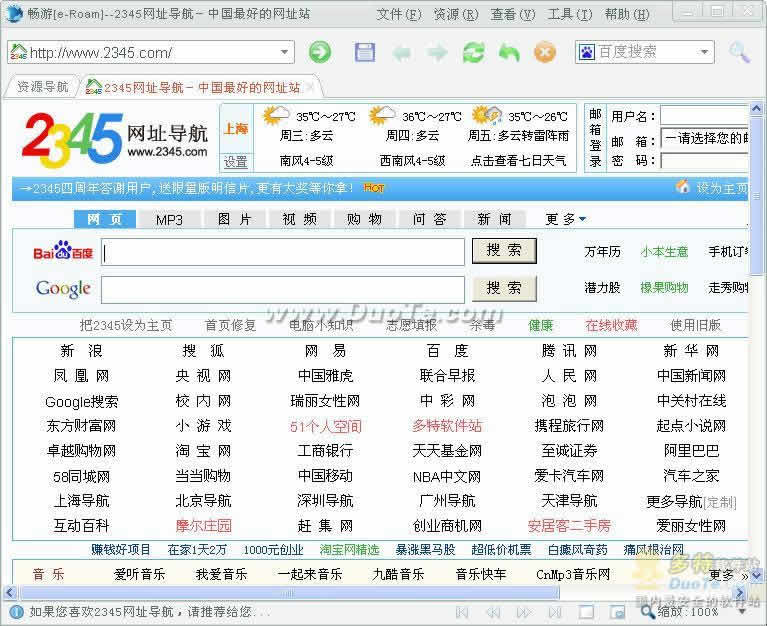
Task: Open the 新浪 link
Action: point(81,351)
